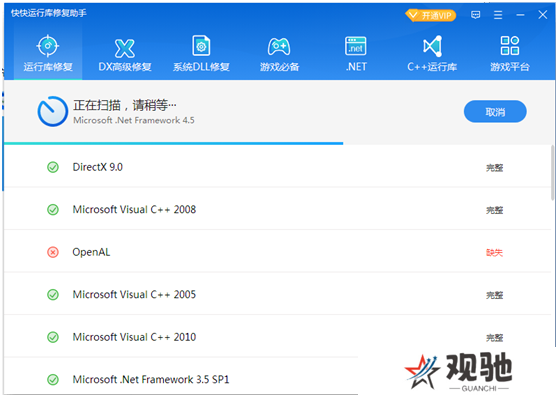The image size is (558, 397).
Task: Click 完整 status for Visual C++ 2010
Action: coord(495,338)
